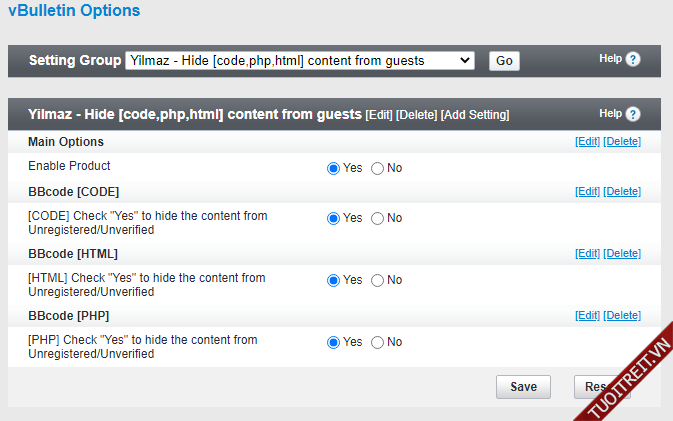Click the Help icon beside Setting Group
Screen dimensions: 673x421
click(633, 60)
